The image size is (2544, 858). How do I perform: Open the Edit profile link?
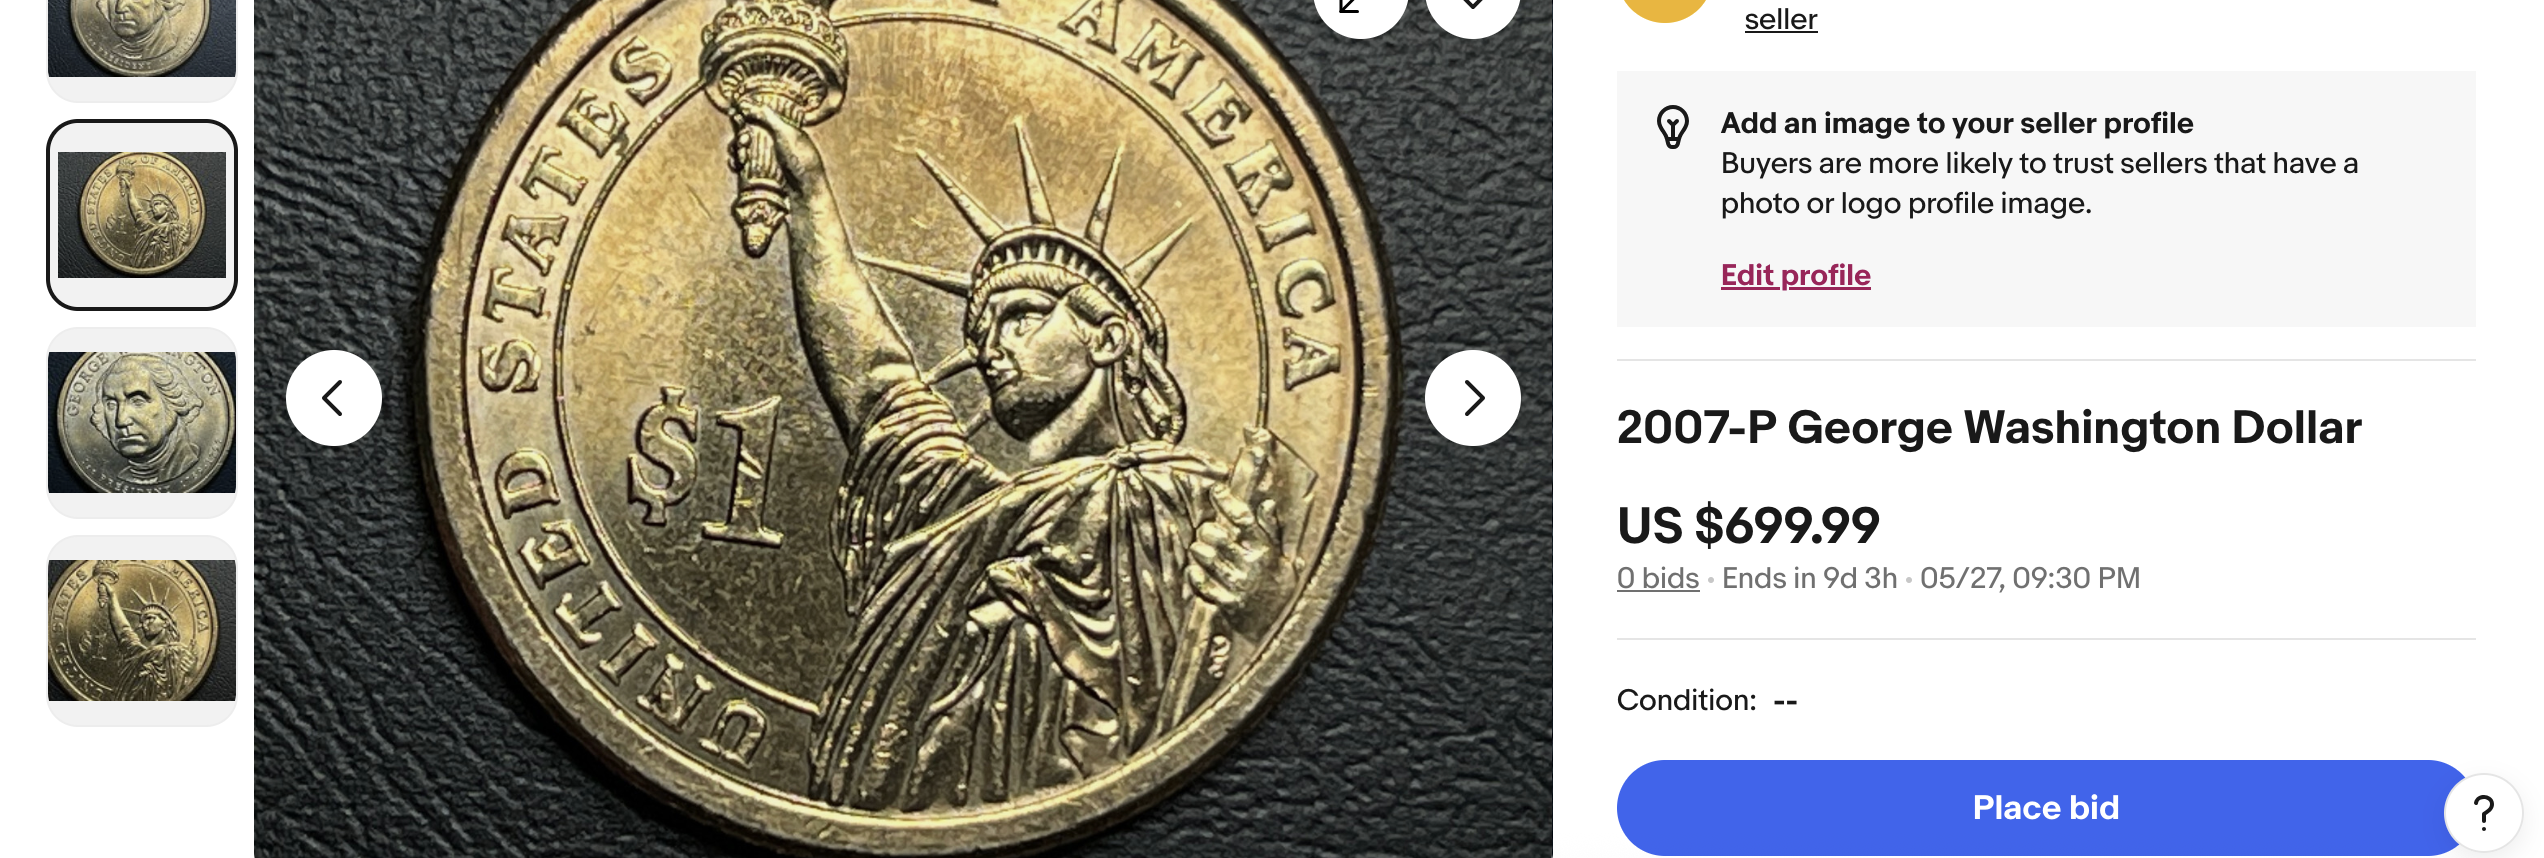(x=1795, y=275)
